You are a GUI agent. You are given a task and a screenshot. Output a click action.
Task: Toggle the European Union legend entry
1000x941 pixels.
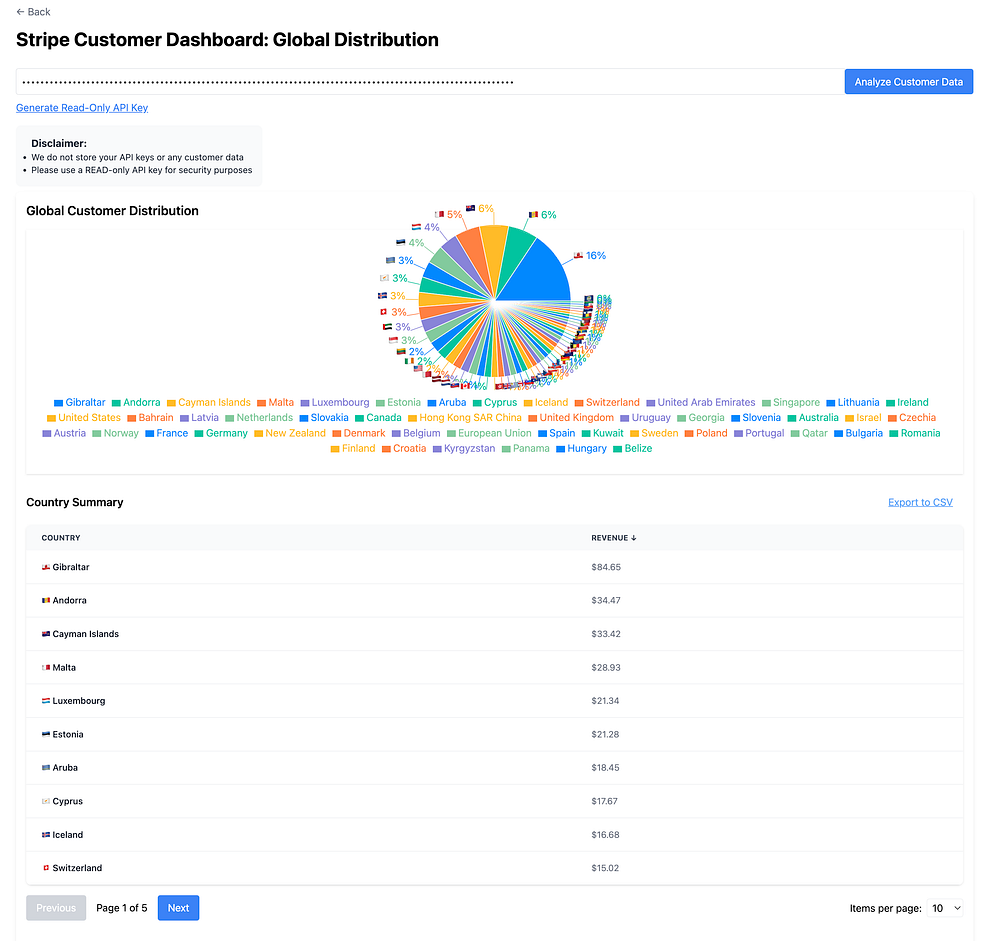489,433
